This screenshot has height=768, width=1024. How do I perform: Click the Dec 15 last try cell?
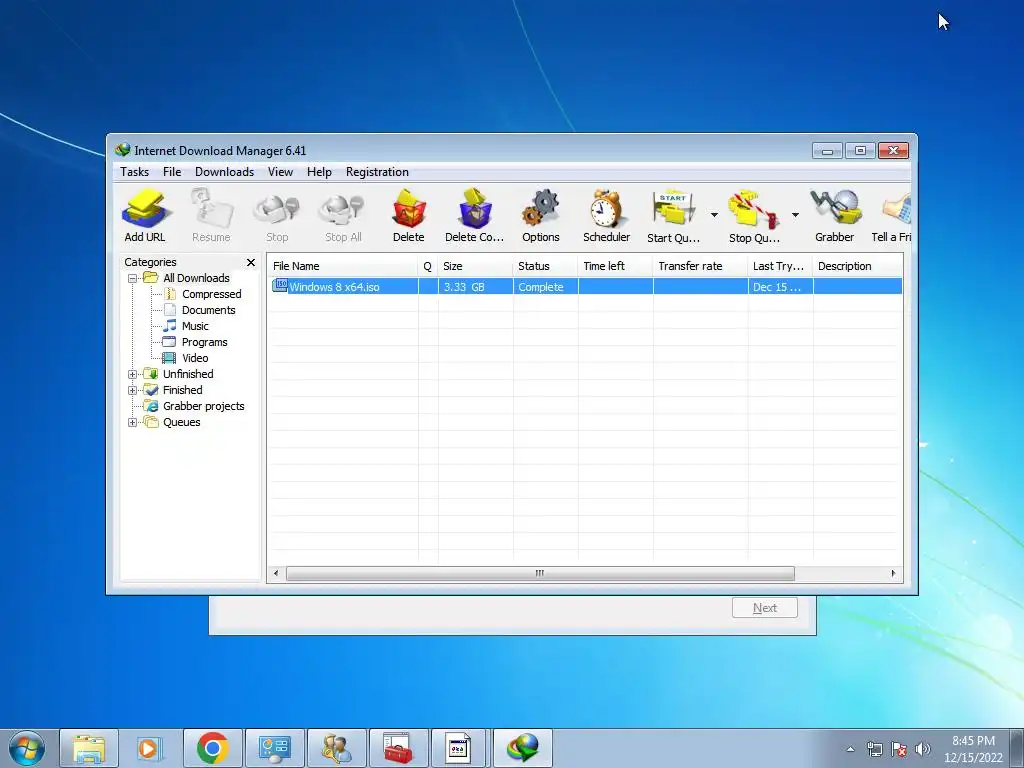[x=780, y=287]
